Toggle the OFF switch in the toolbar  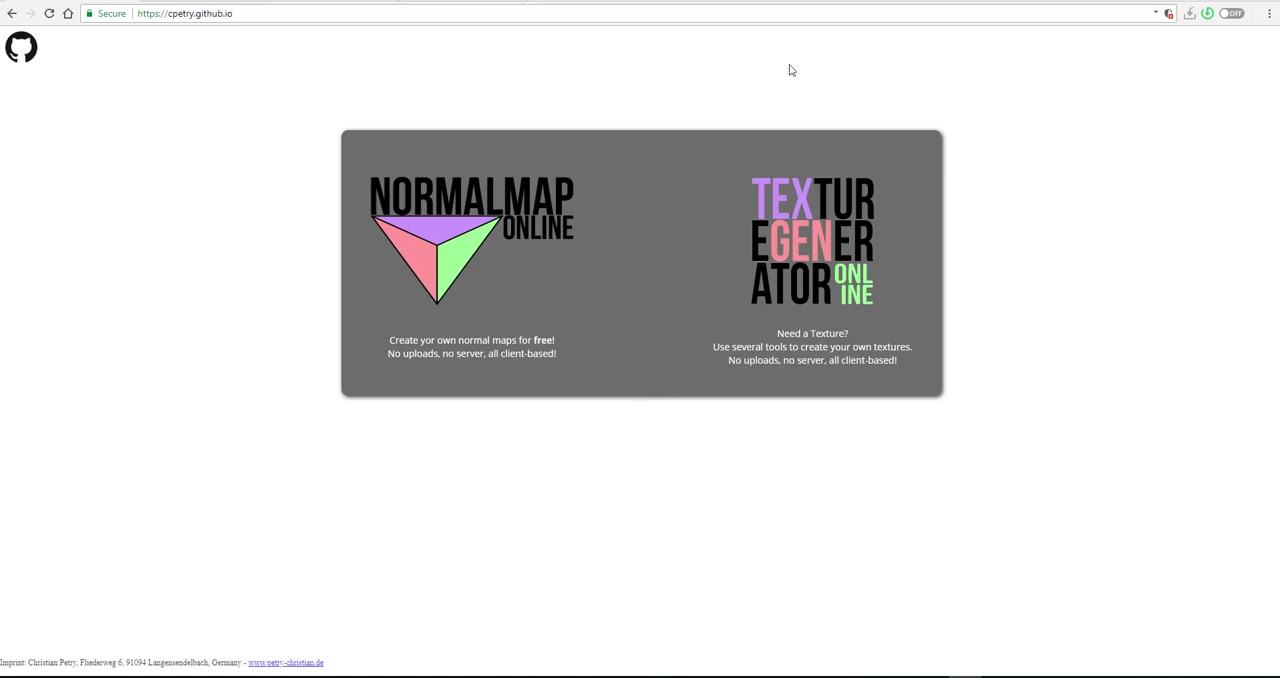[1232, 13]
